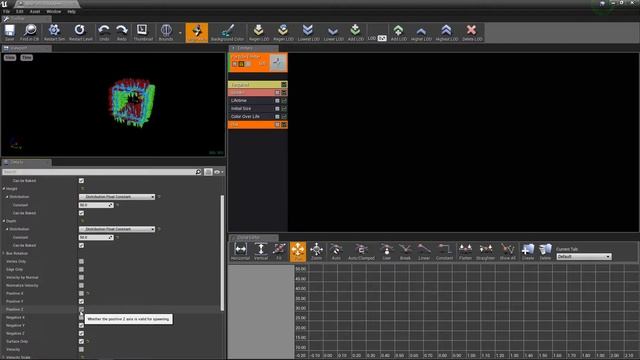Click curve editor Vertical fit icon

pos(261,251)
